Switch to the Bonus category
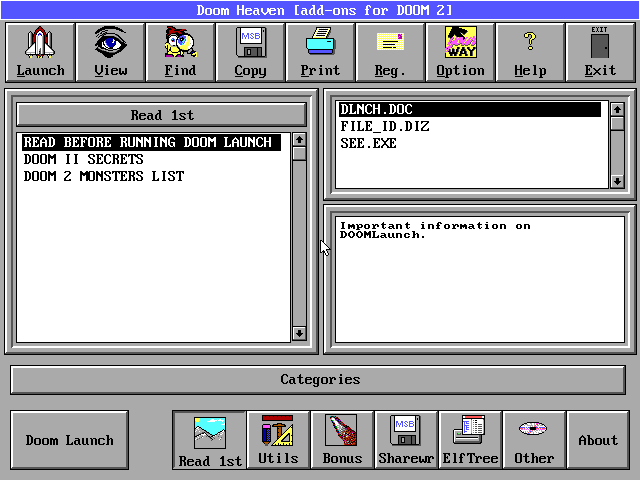 pyautogui.click(x=342, y=440)
